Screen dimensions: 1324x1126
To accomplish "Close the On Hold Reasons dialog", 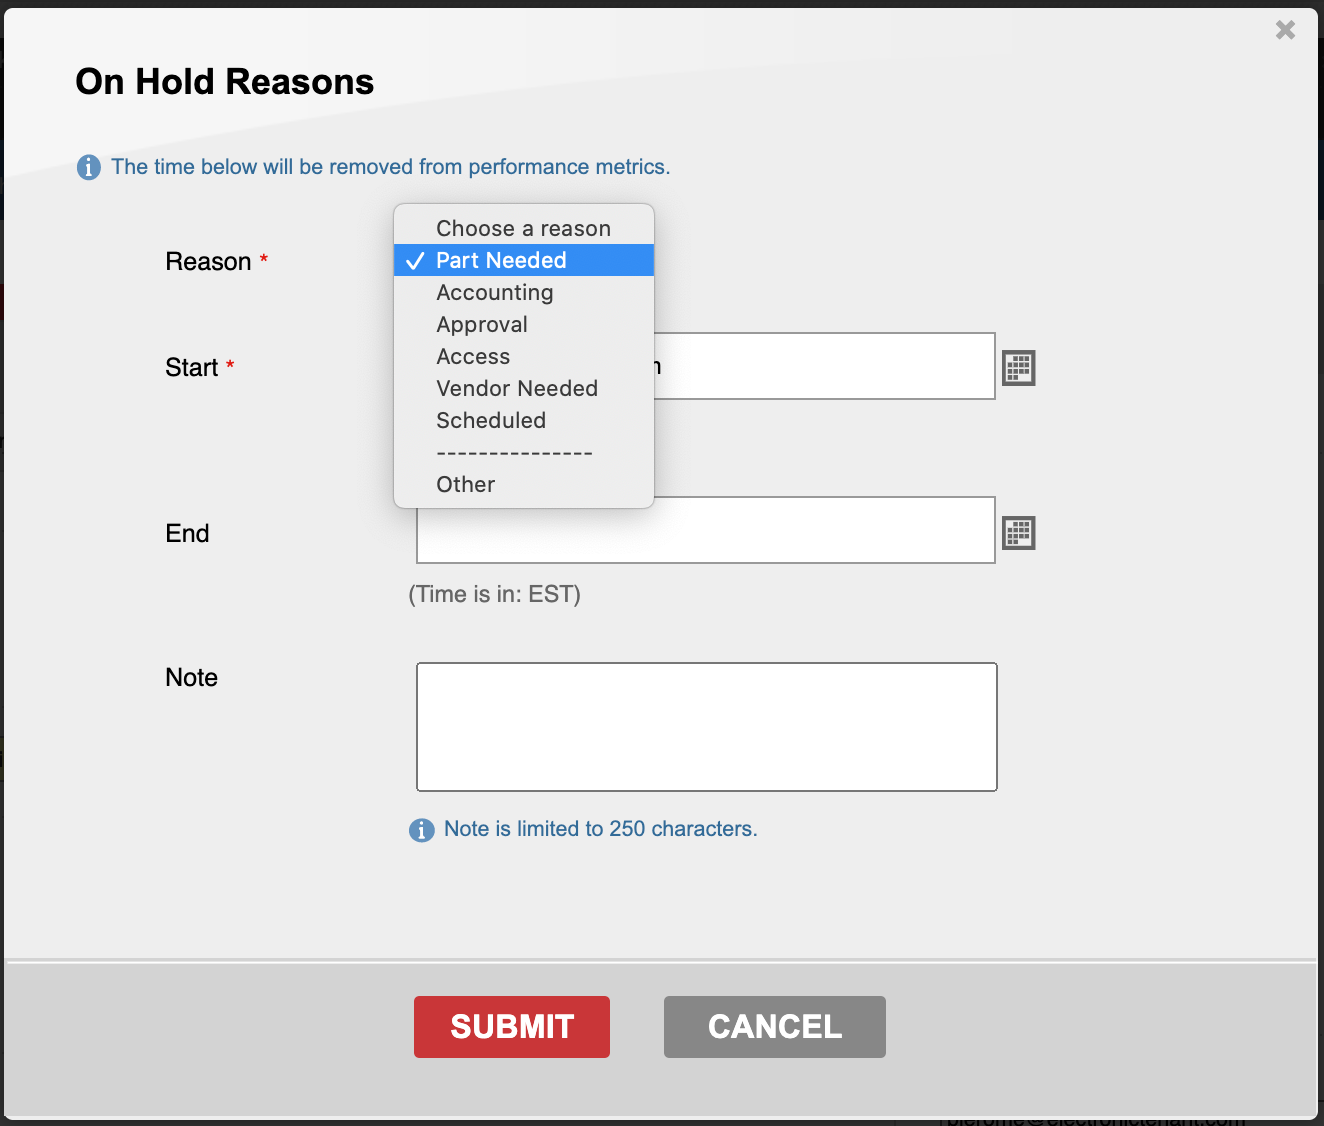I will tap(1285, 30).
